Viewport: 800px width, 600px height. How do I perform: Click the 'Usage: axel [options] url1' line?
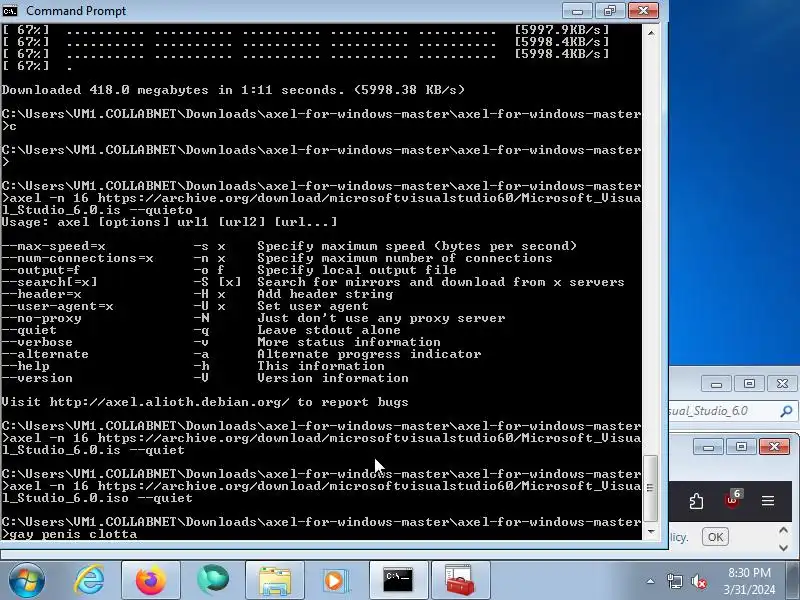[x=169, y=222]
